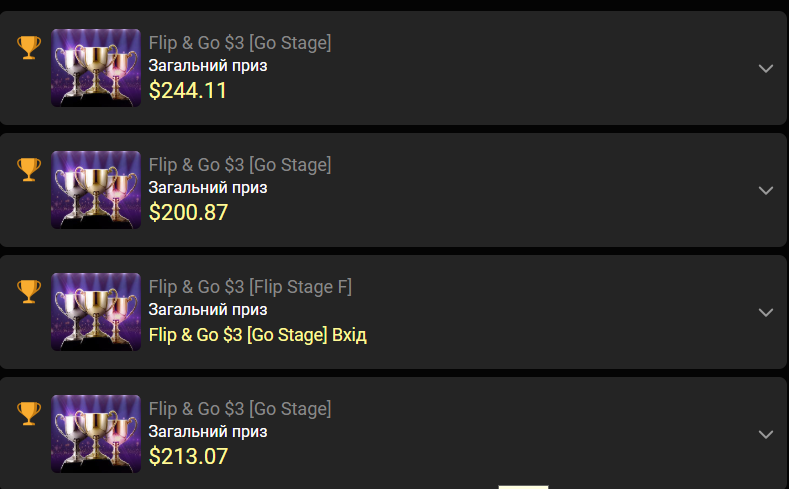Click the $200.87 prize amount

(x=188, y=212)
